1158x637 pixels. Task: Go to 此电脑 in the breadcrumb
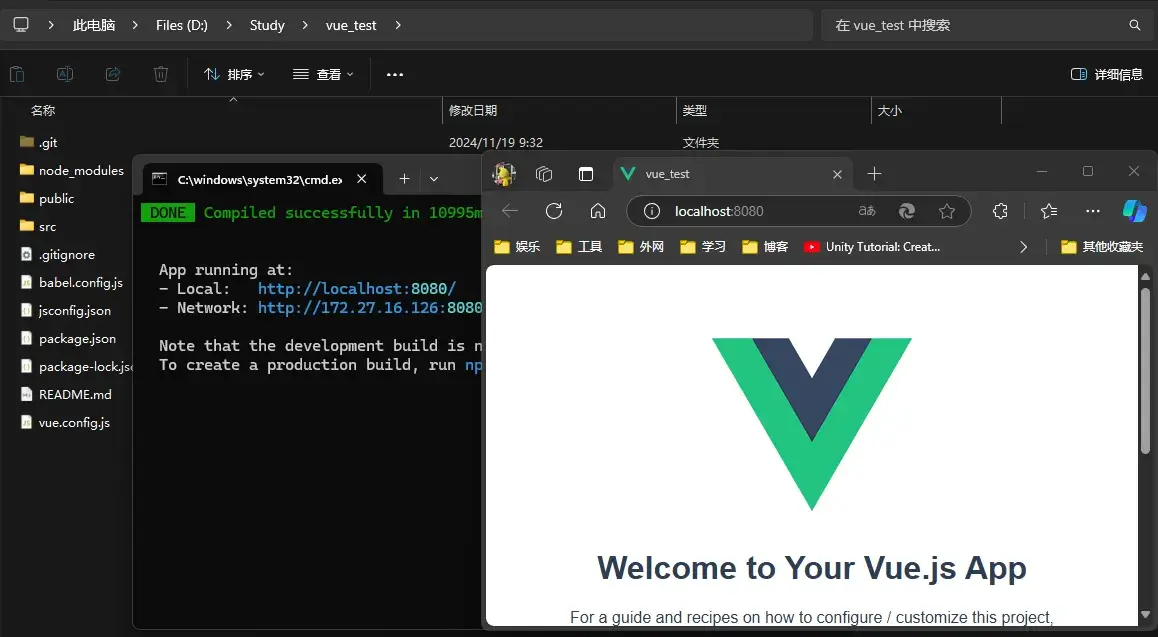click(94, 25)
